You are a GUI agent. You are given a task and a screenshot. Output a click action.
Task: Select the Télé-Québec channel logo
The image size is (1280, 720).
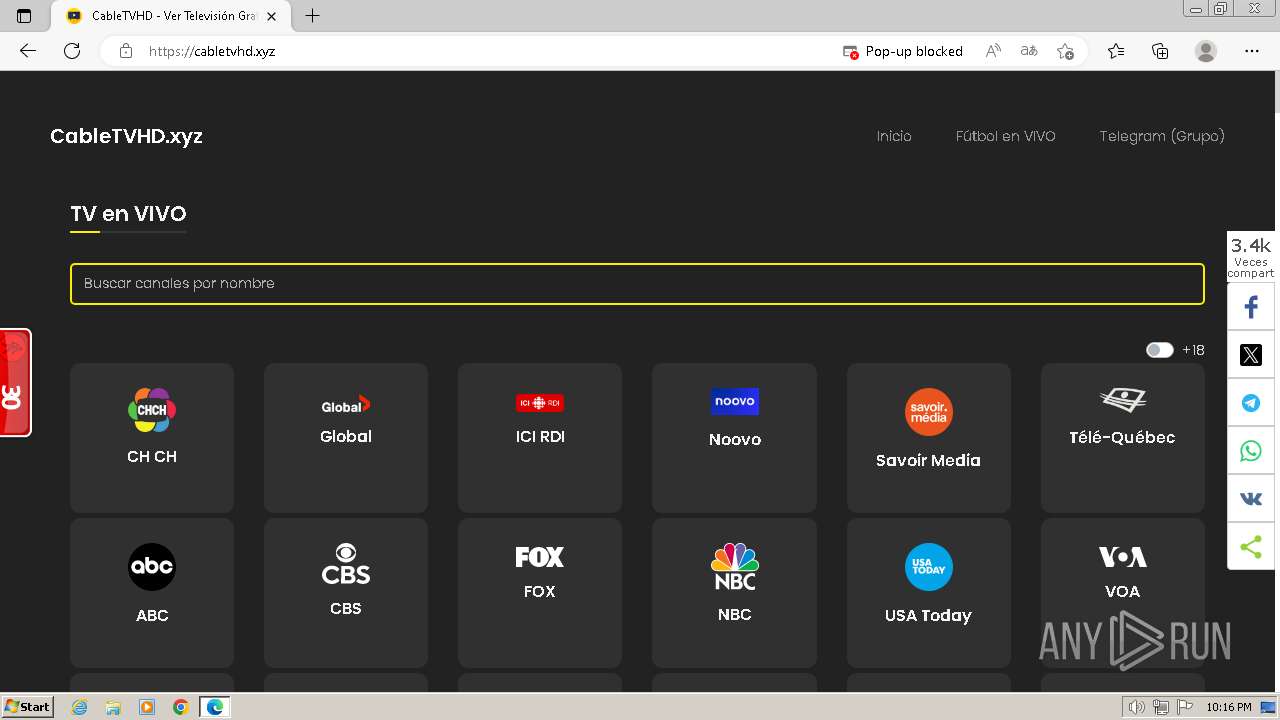tap(1123, 401)
